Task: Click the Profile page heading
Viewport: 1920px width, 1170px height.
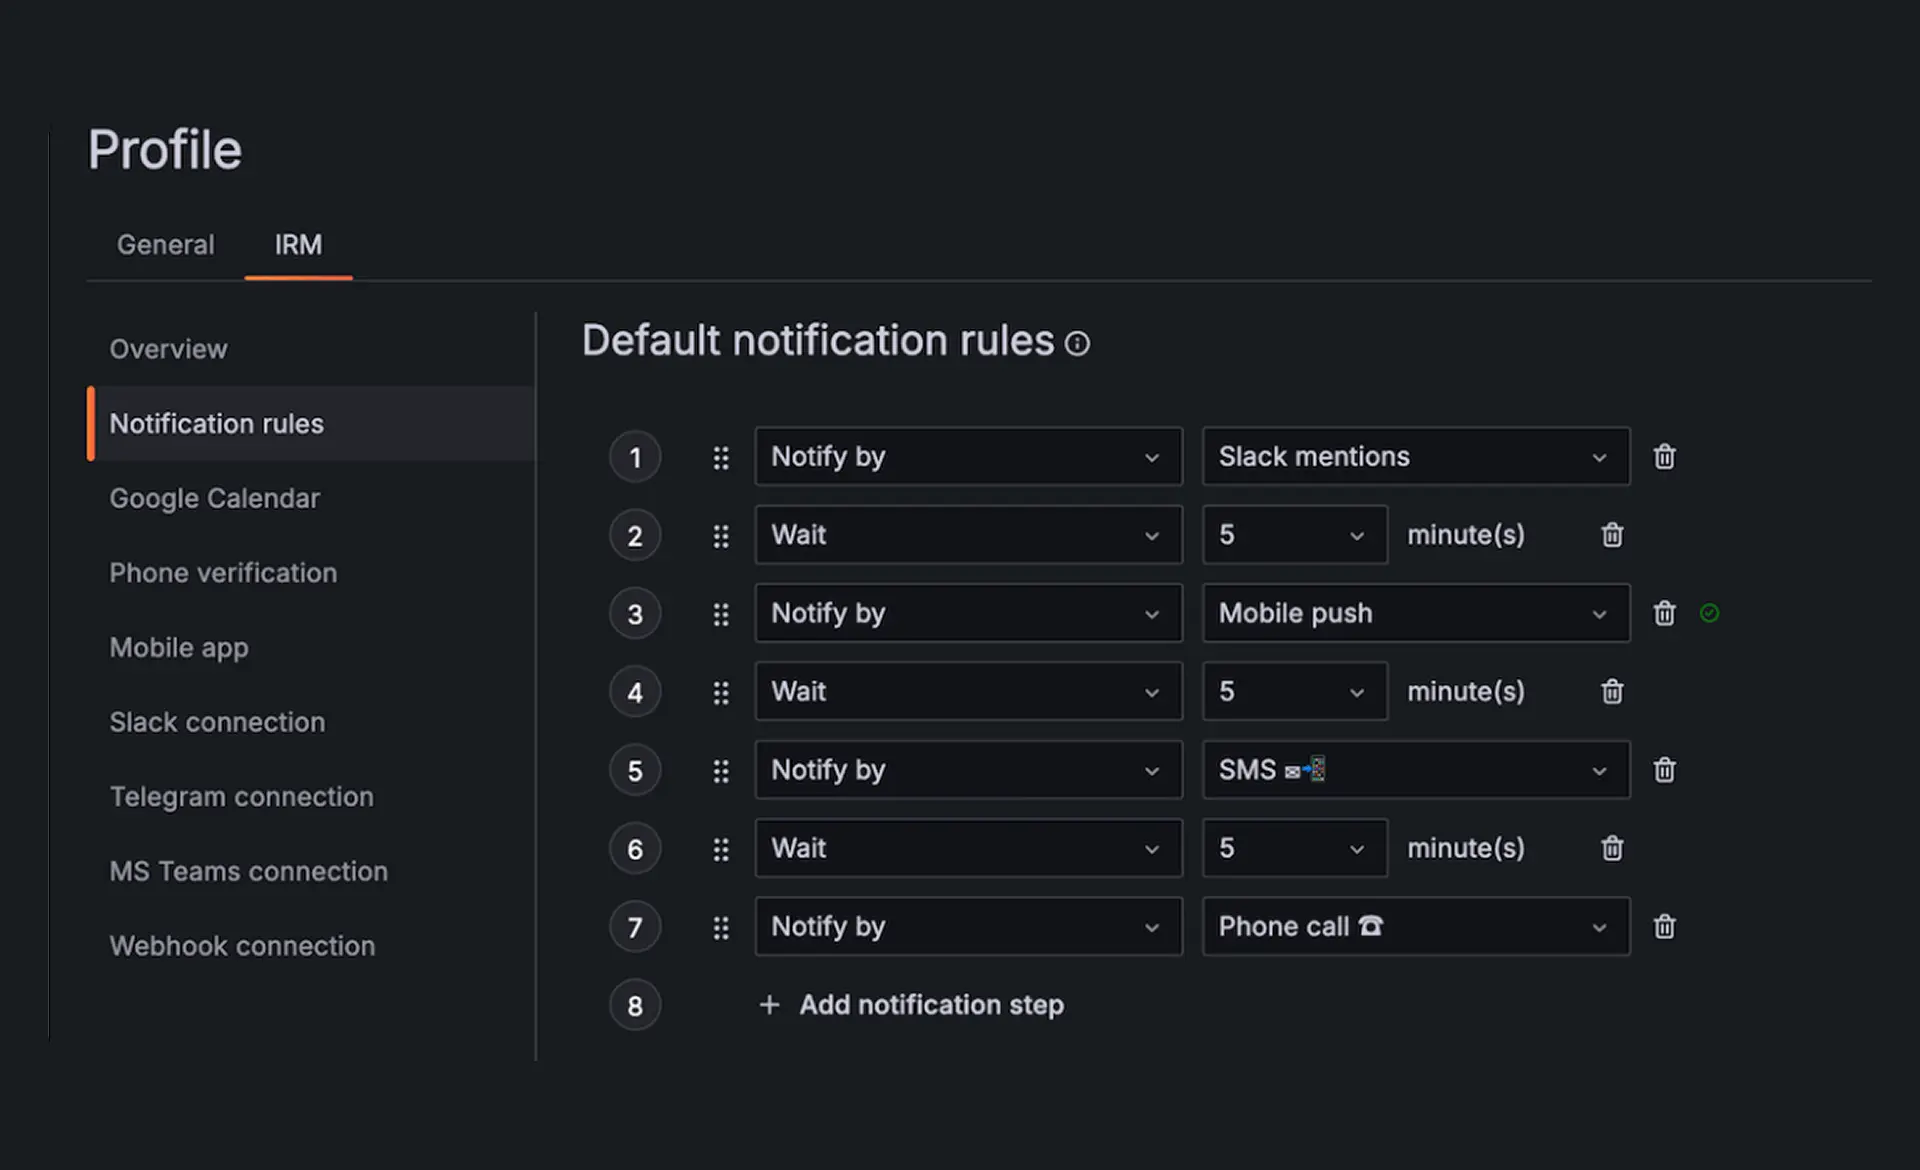Action: pos(165,150)
